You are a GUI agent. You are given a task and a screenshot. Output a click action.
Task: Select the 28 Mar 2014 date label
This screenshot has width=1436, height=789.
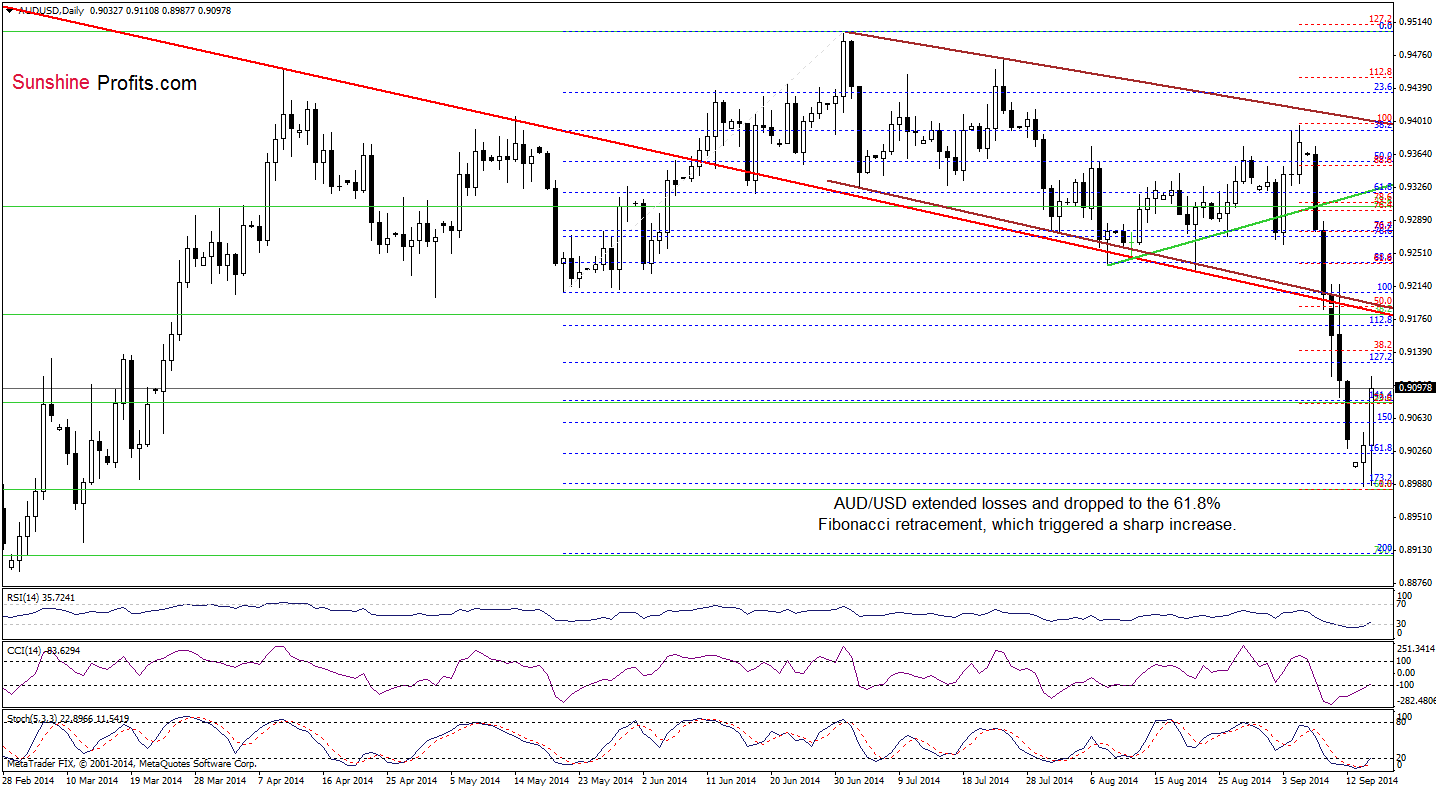click(x=221, y=780)
